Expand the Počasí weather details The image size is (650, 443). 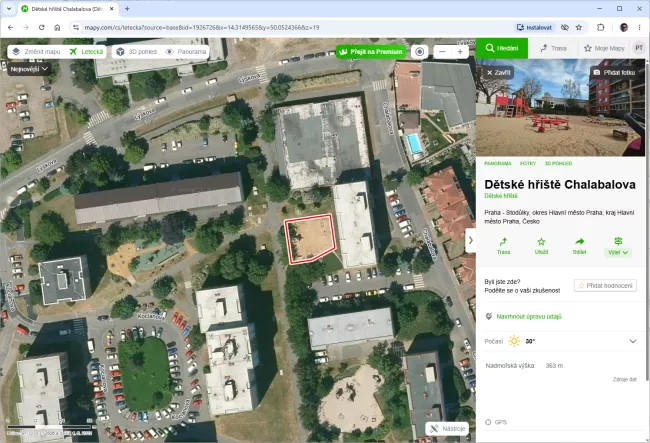(x=633, y=341)
